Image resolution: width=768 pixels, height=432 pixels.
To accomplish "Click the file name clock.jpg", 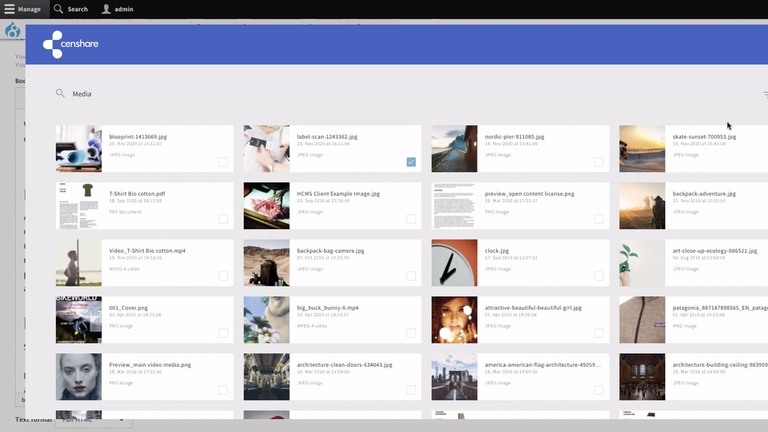I will point(497,251).
